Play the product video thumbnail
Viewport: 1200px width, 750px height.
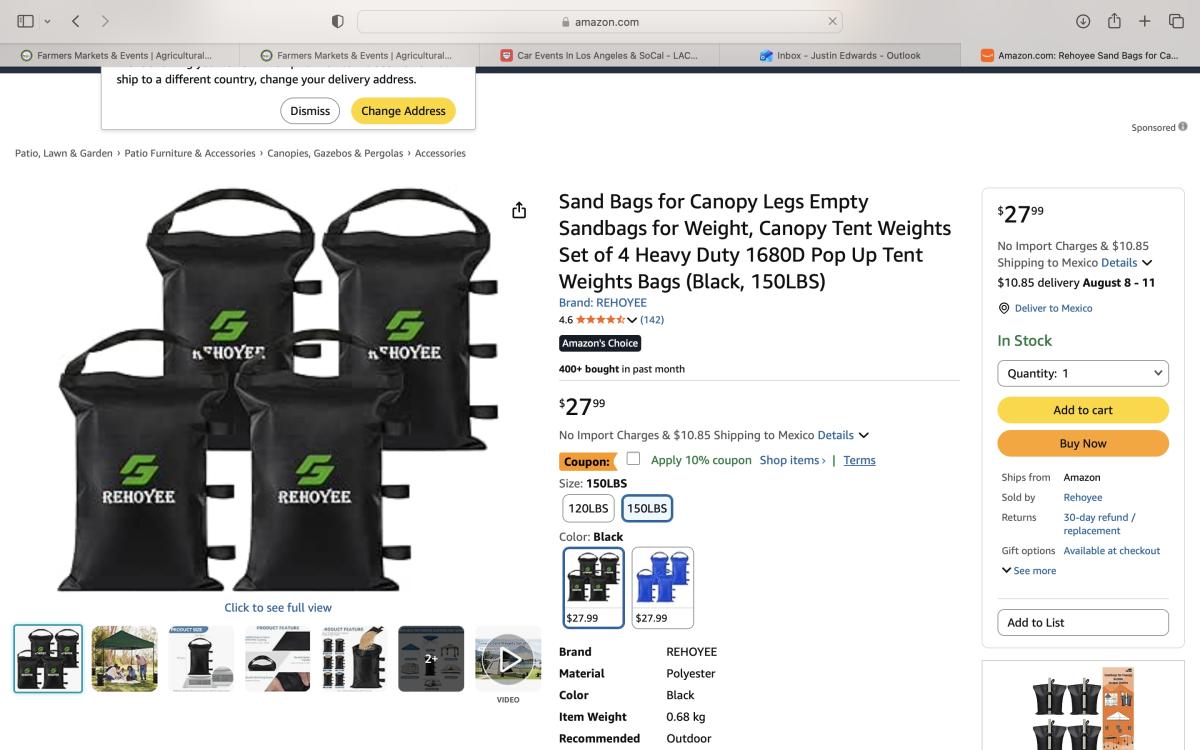point(508,659)
